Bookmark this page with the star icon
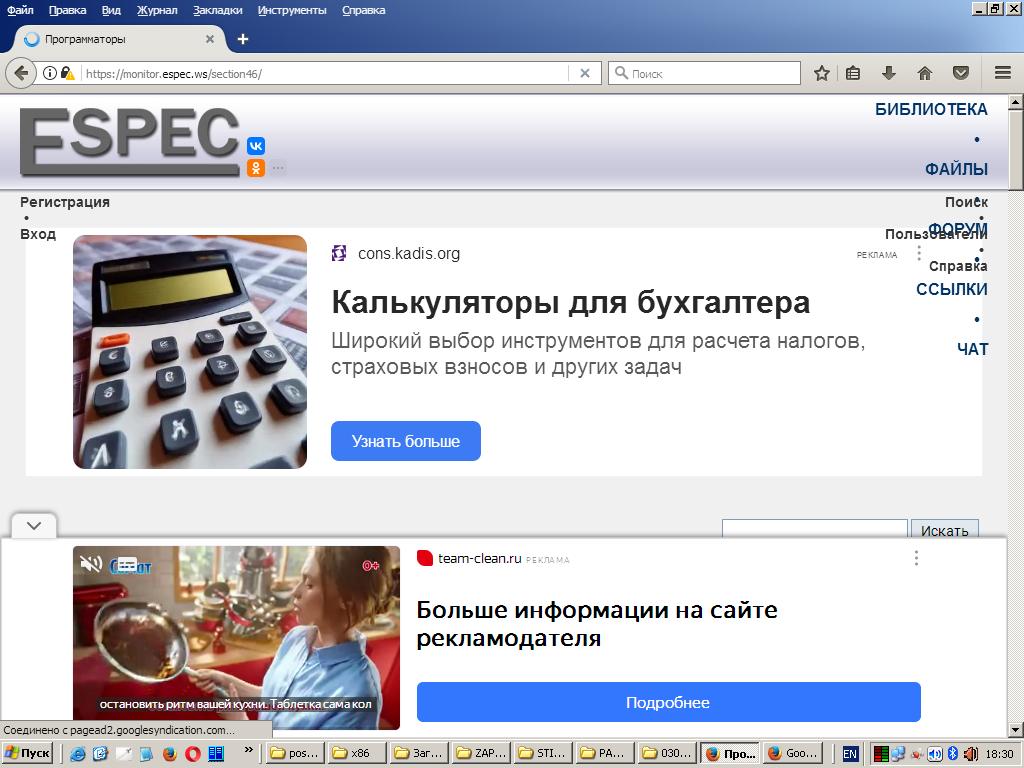Screen dimensions: 1024x768 pos(822,73)
